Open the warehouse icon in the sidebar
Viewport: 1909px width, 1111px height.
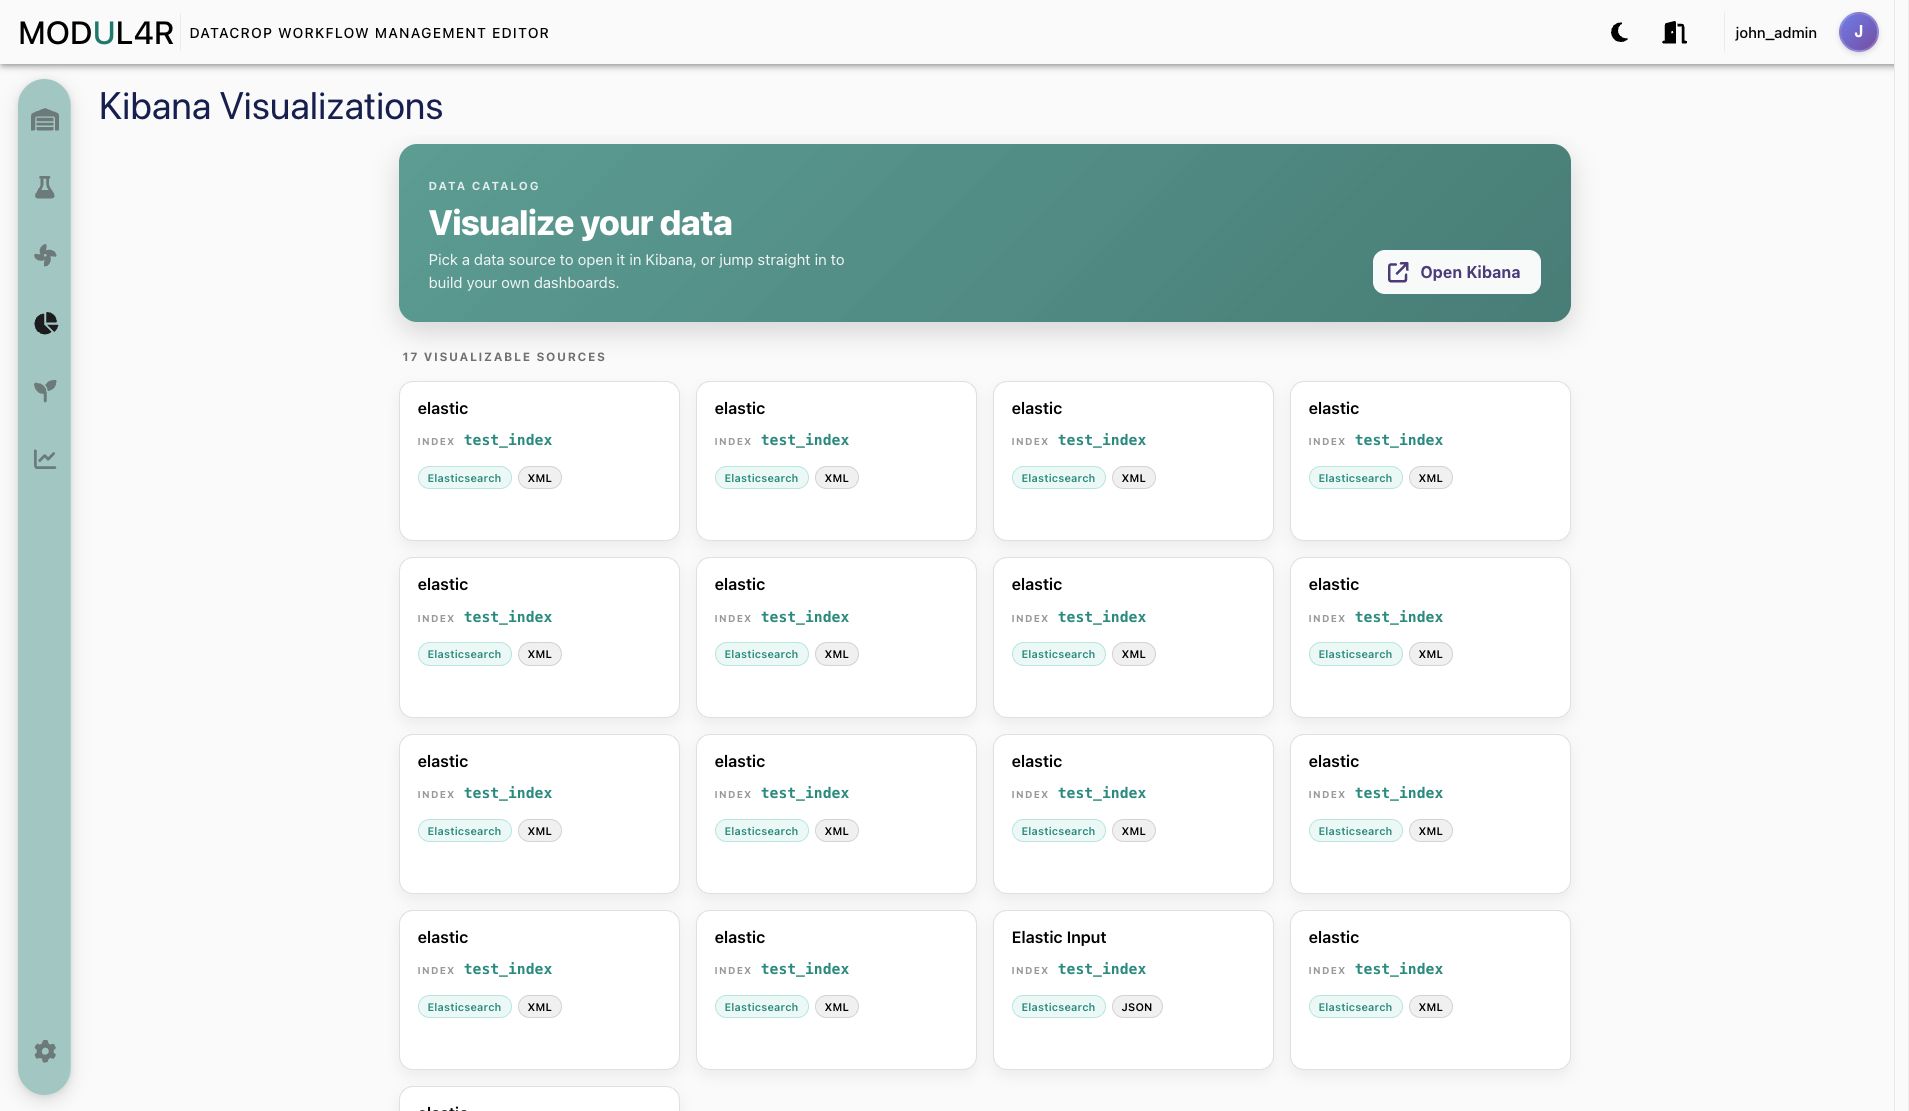click(45, 120)
